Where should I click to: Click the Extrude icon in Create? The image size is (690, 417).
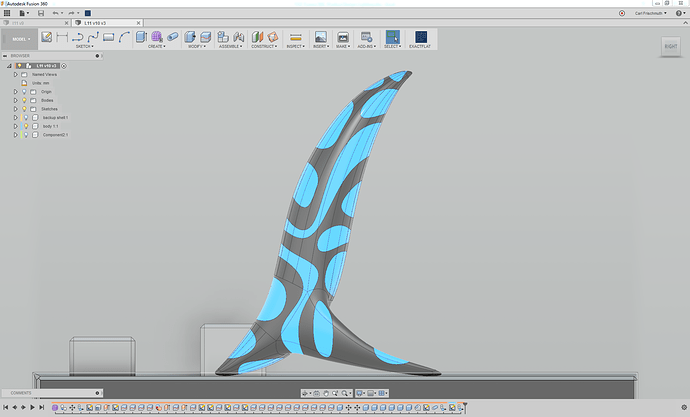pyautogui.click(x=141, y=37)
